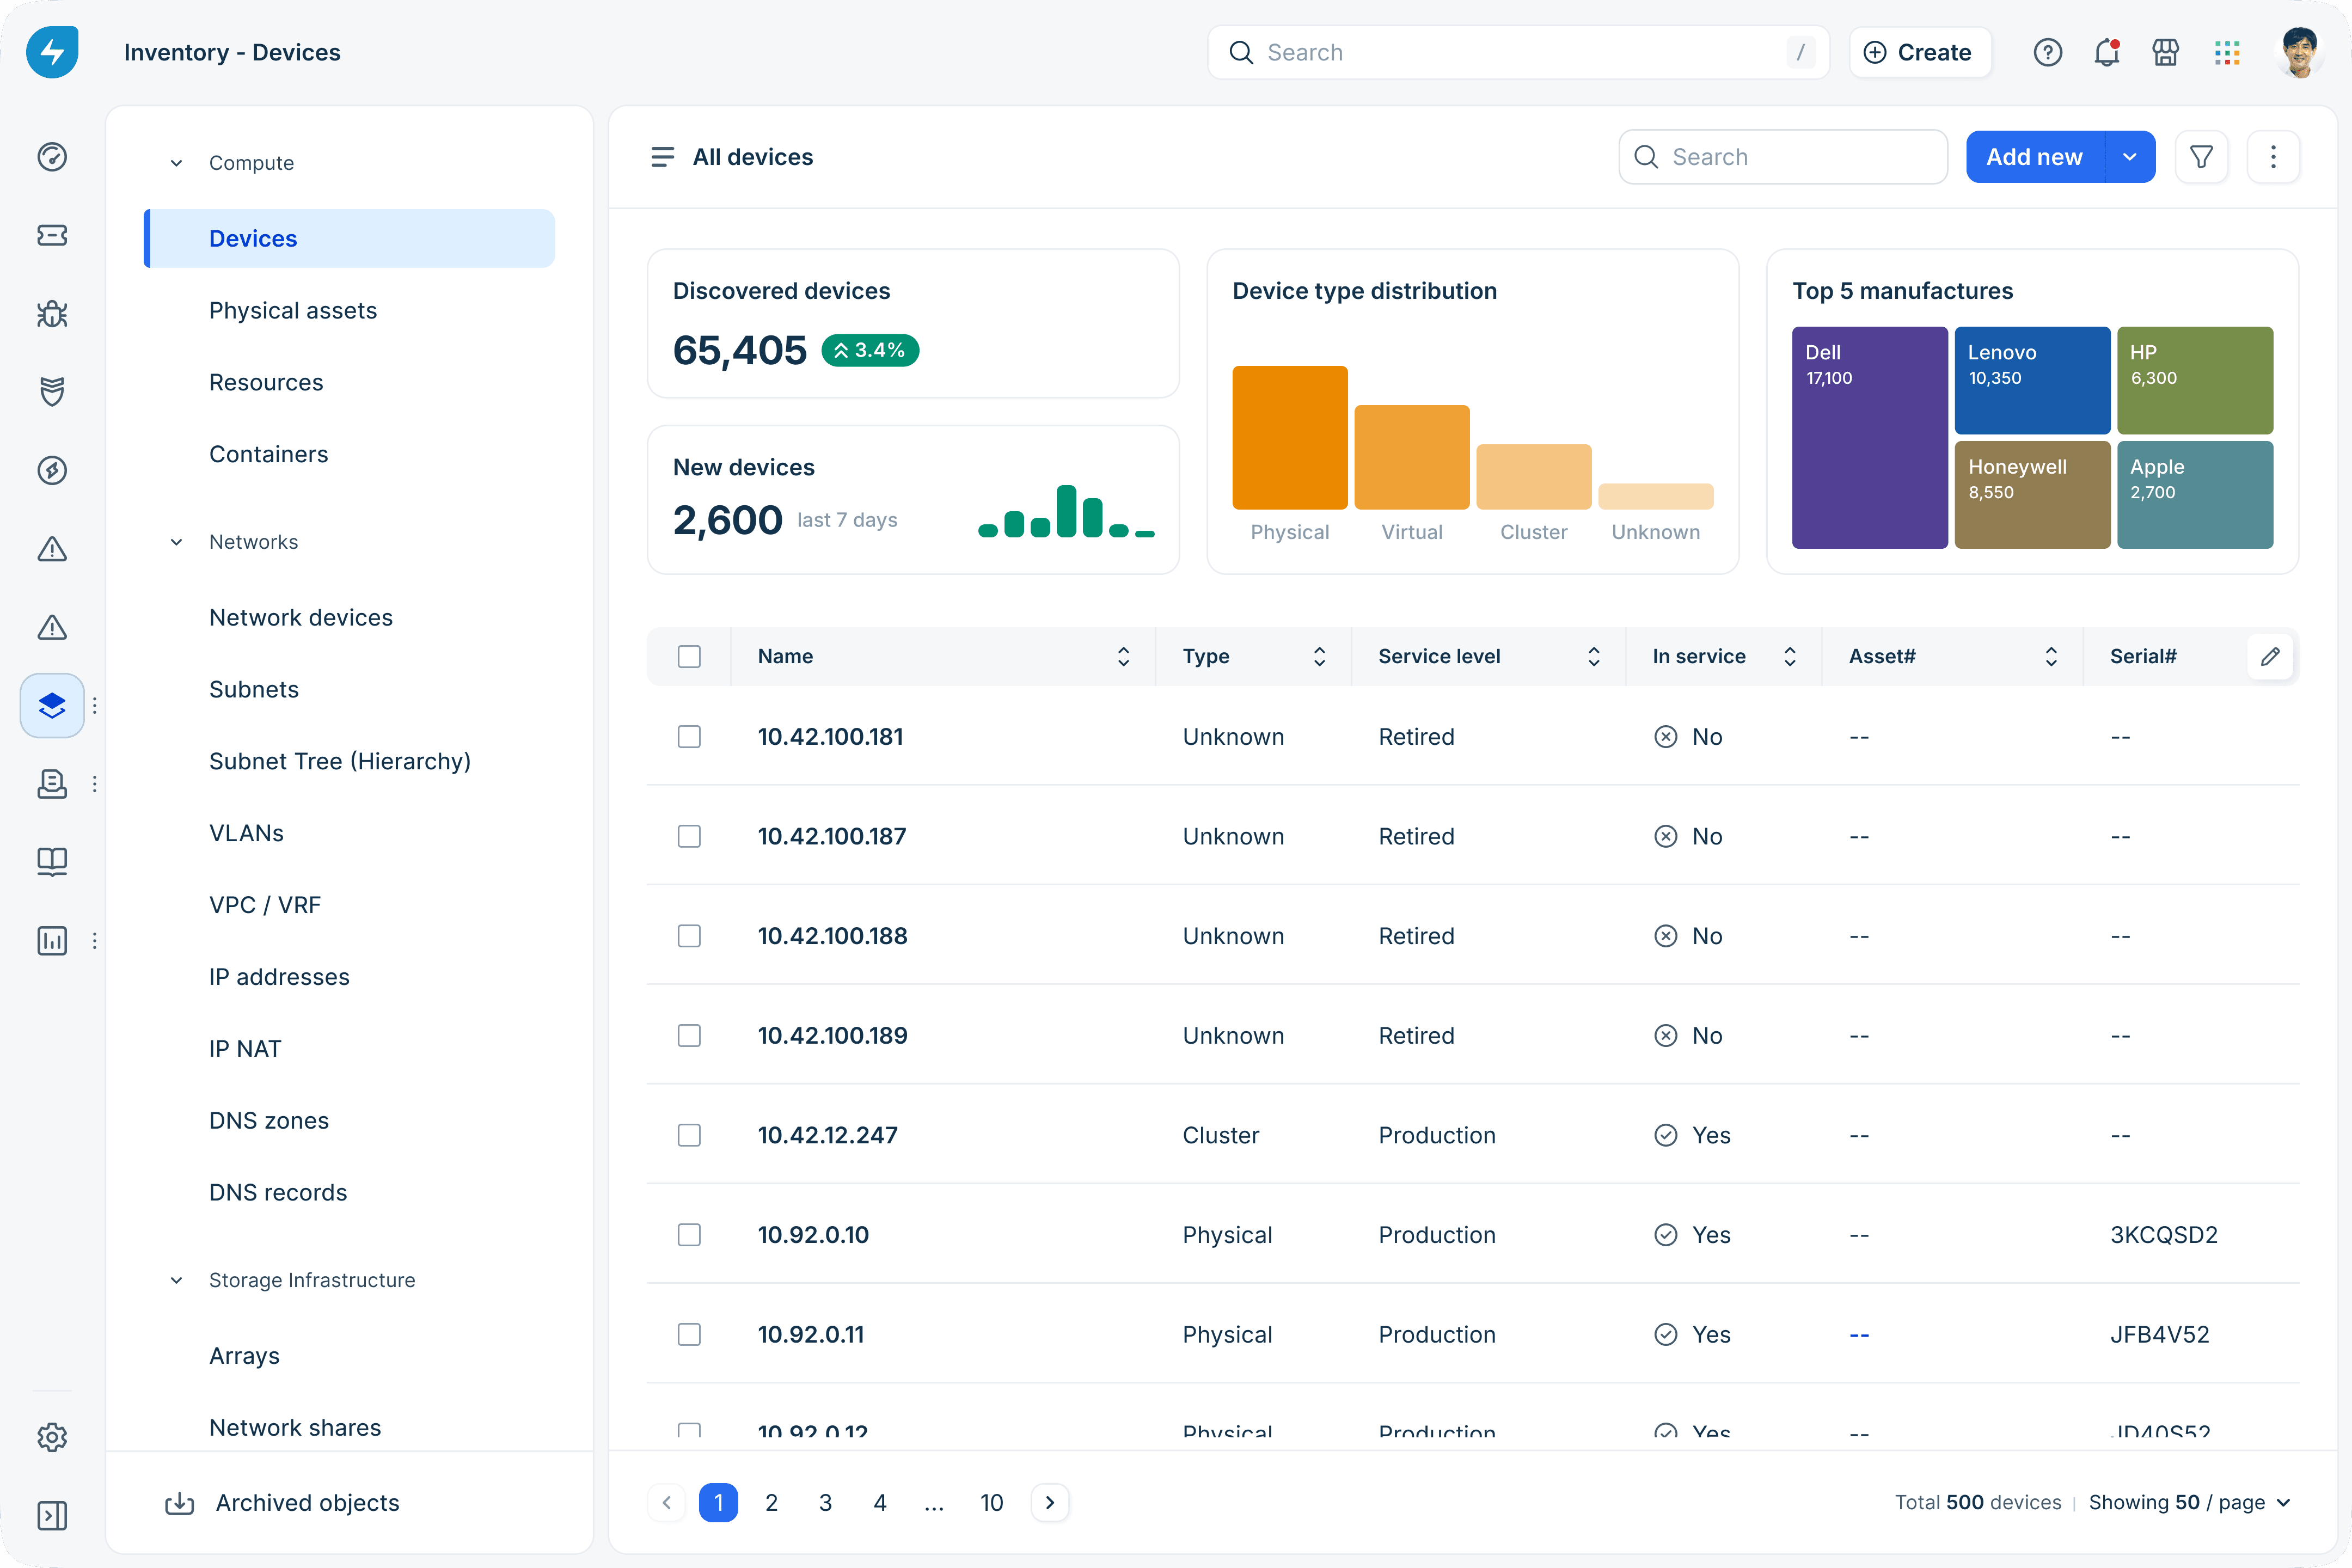Image resolution: width=2352 pixels, height=1568 pixels.
Task: Collapse the Networks section
Action: coord(176,542)
